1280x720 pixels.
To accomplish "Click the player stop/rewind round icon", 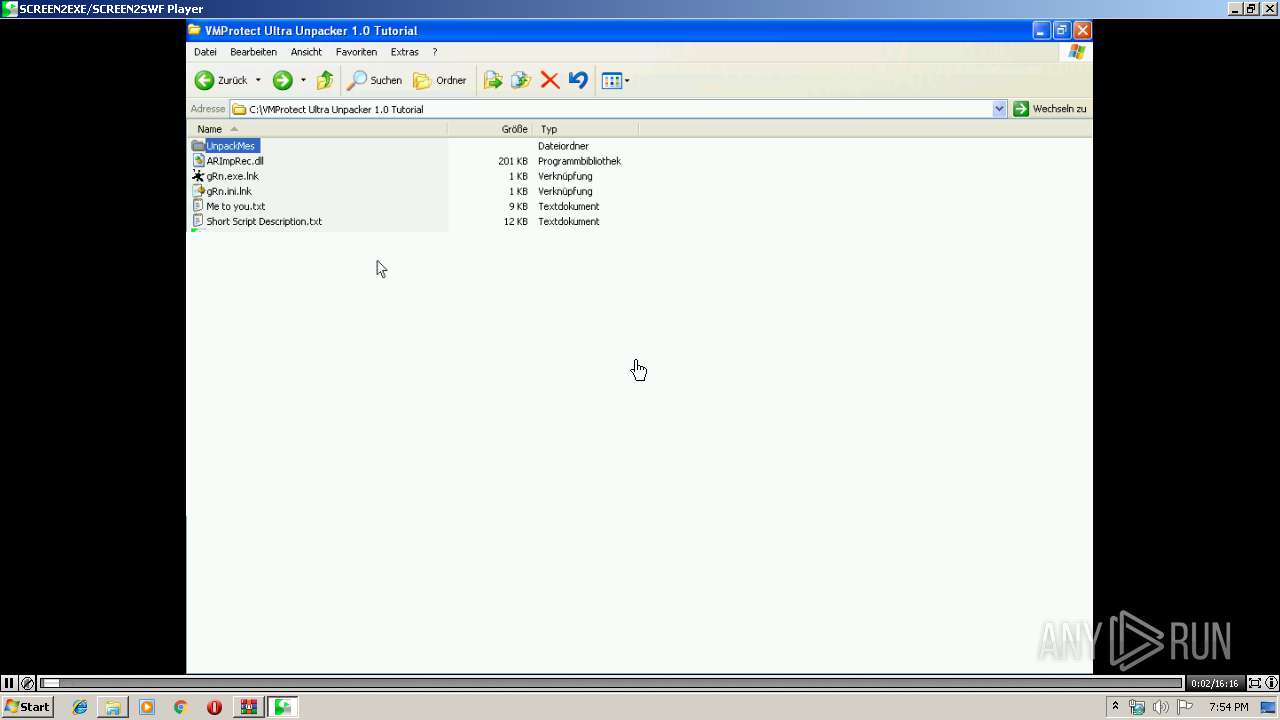I will (27, 683).
